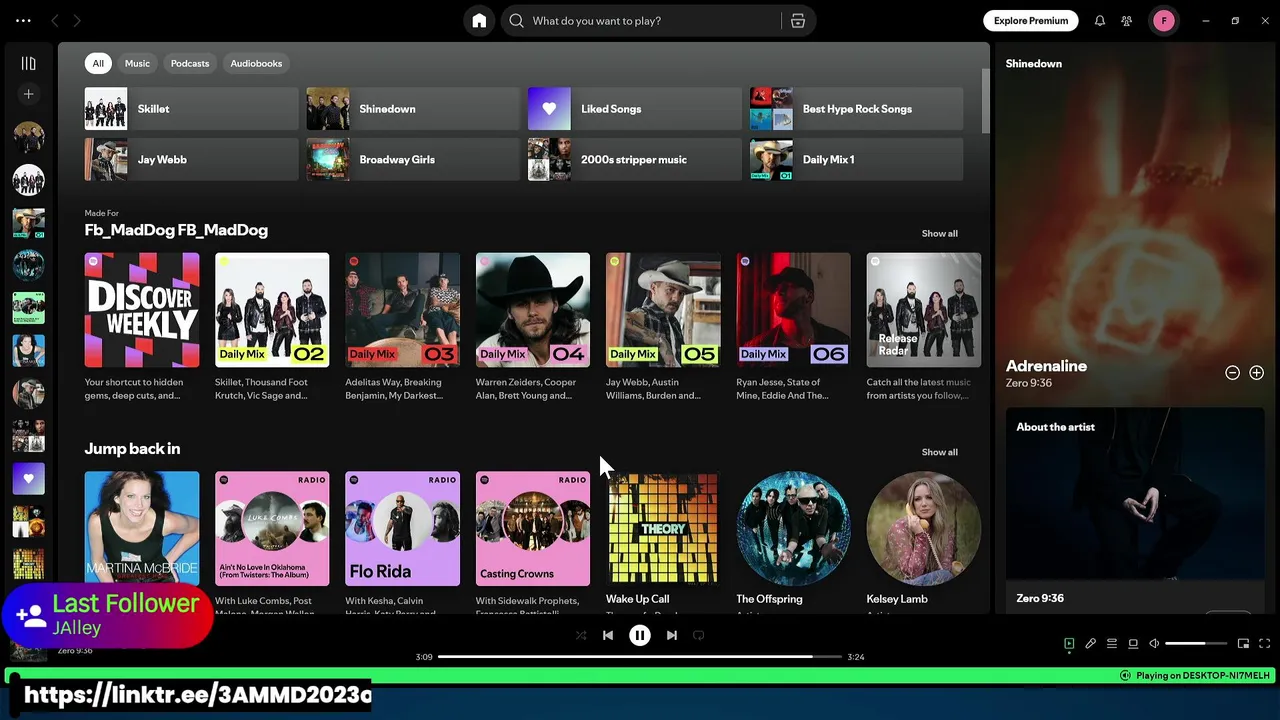
Task: Open the user profile avatar menu
Action: pyautogui.click(x=1164, y=21)
